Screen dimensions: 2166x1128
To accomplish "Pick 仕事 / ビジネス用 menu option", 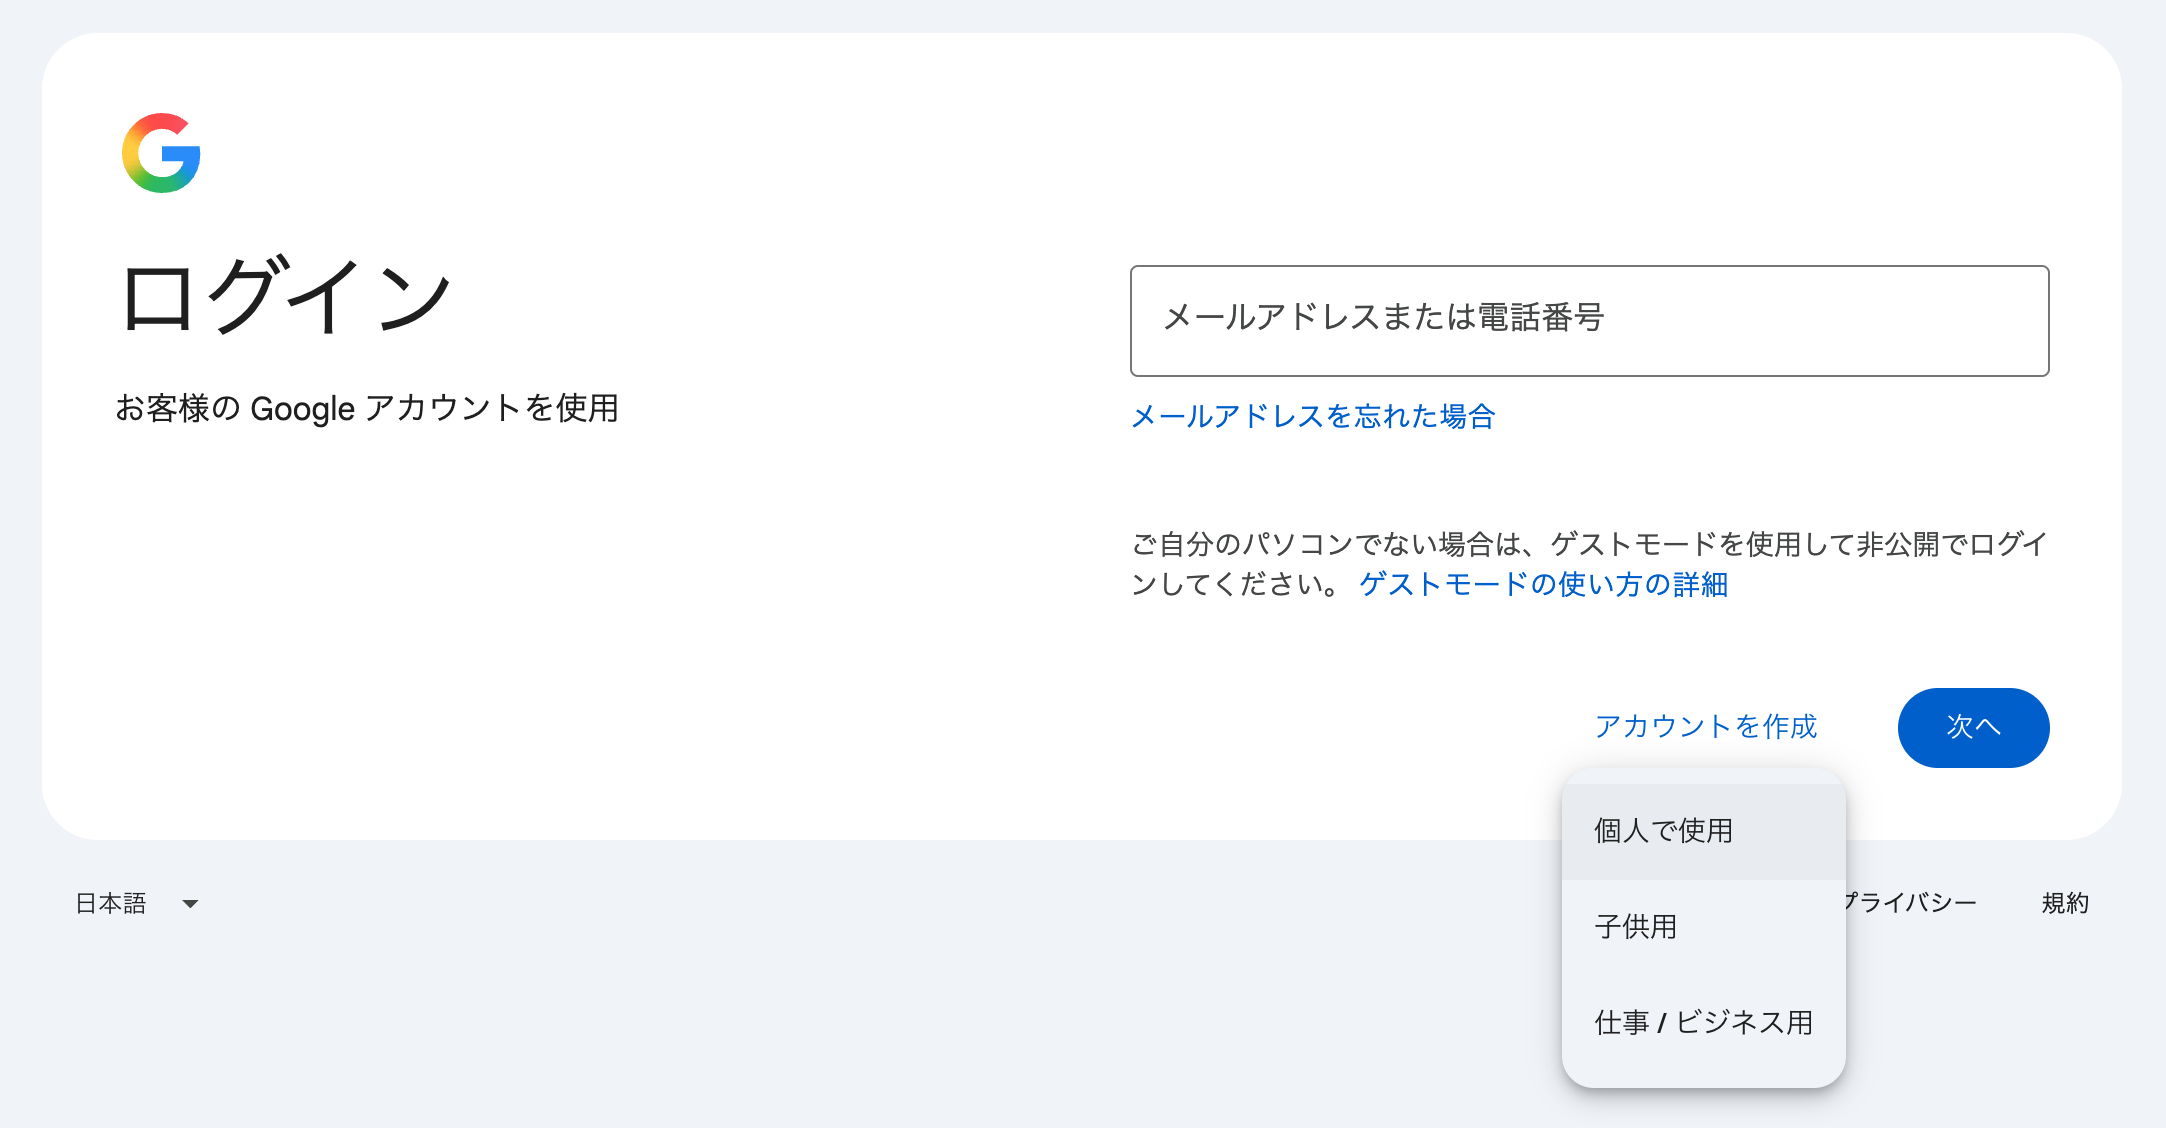I will coord(1703,1023).
